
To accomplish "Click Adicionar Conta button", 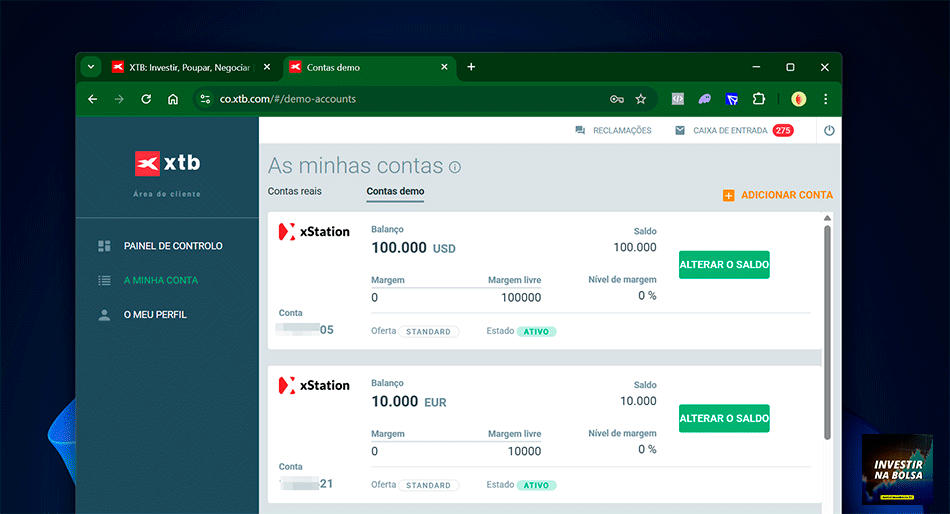I will (x=777, y=195).
